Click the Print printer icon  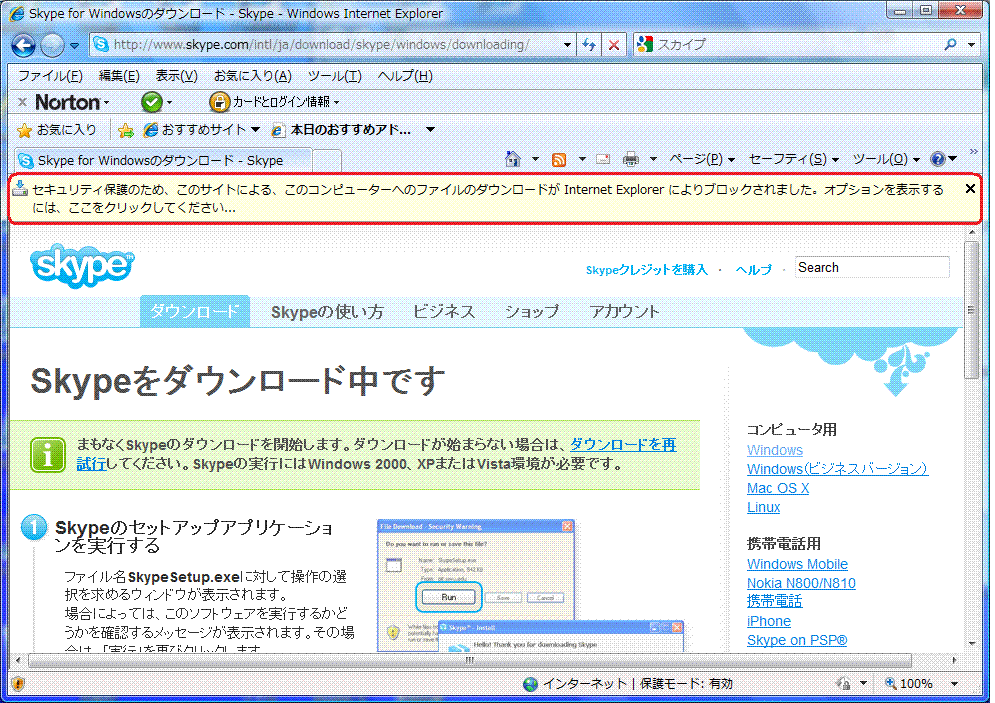(x=631, y=160)
